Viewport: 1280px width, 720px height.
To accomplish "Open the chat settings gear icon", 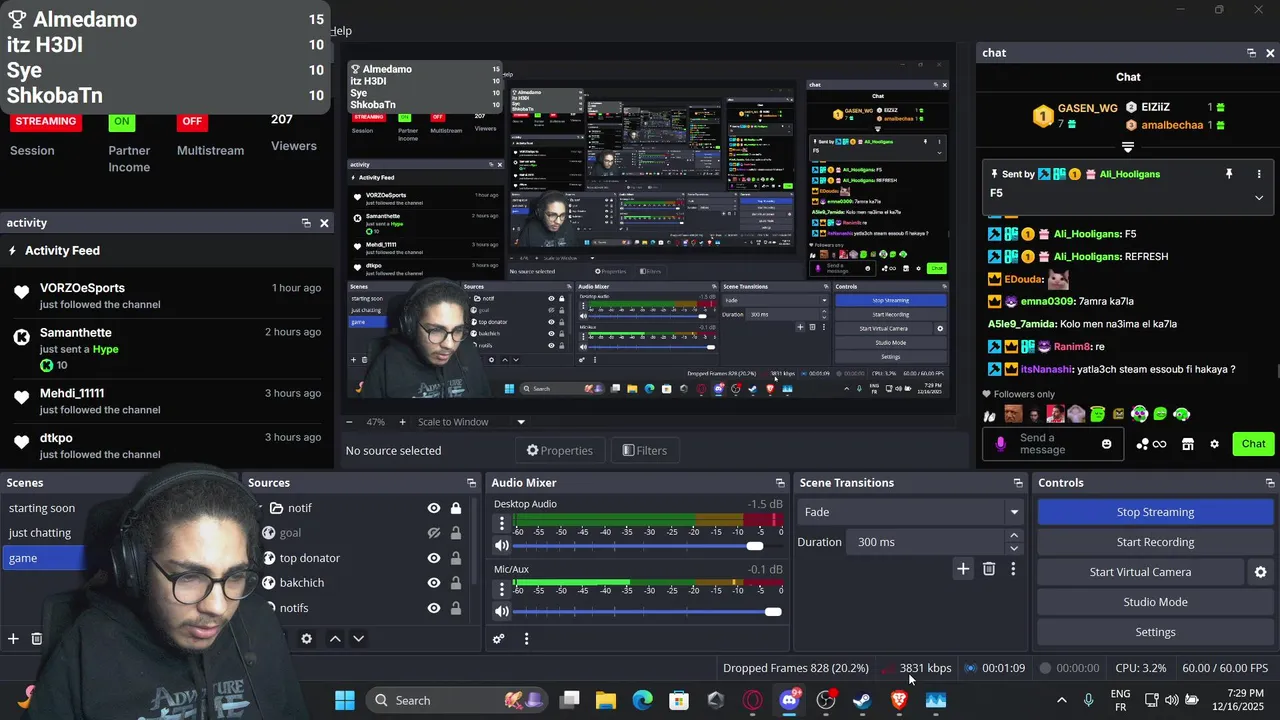I will tap(1214, 444).
